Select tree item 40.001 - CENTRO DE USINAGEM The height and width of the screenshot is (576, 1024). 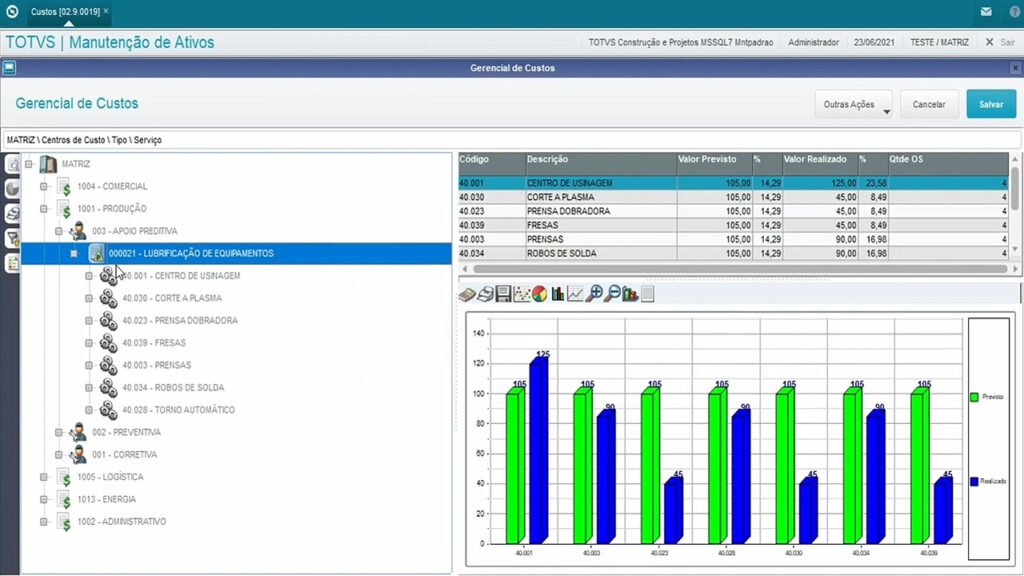click(181, 276)
